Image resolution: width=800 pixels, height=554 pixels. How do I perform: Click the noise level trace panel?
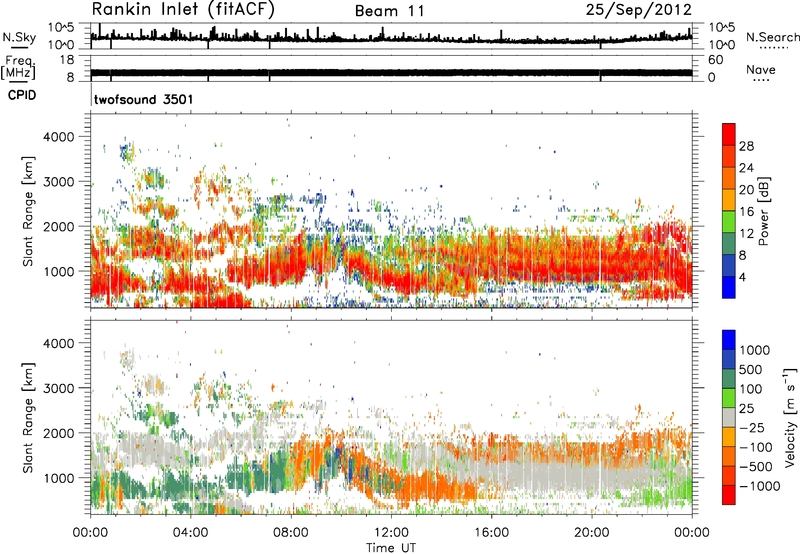[391, 36]
